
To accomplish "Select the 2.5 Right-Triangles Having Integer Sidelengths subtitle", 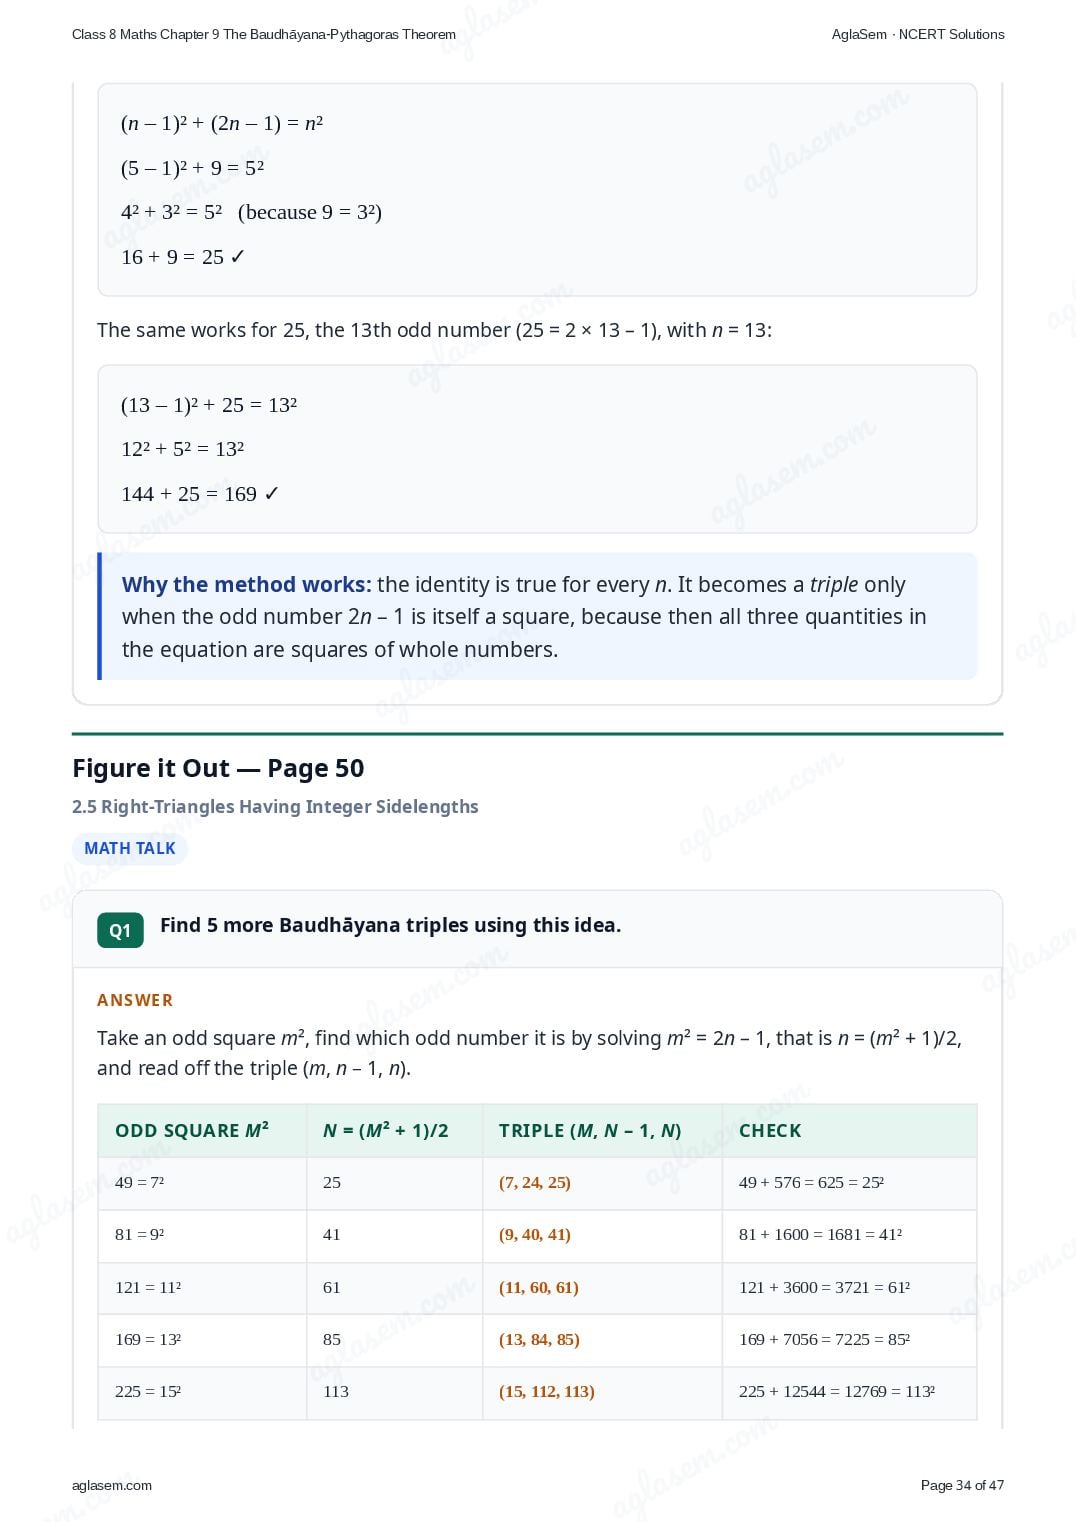I will pyautogui.click(x=275, y=806).
